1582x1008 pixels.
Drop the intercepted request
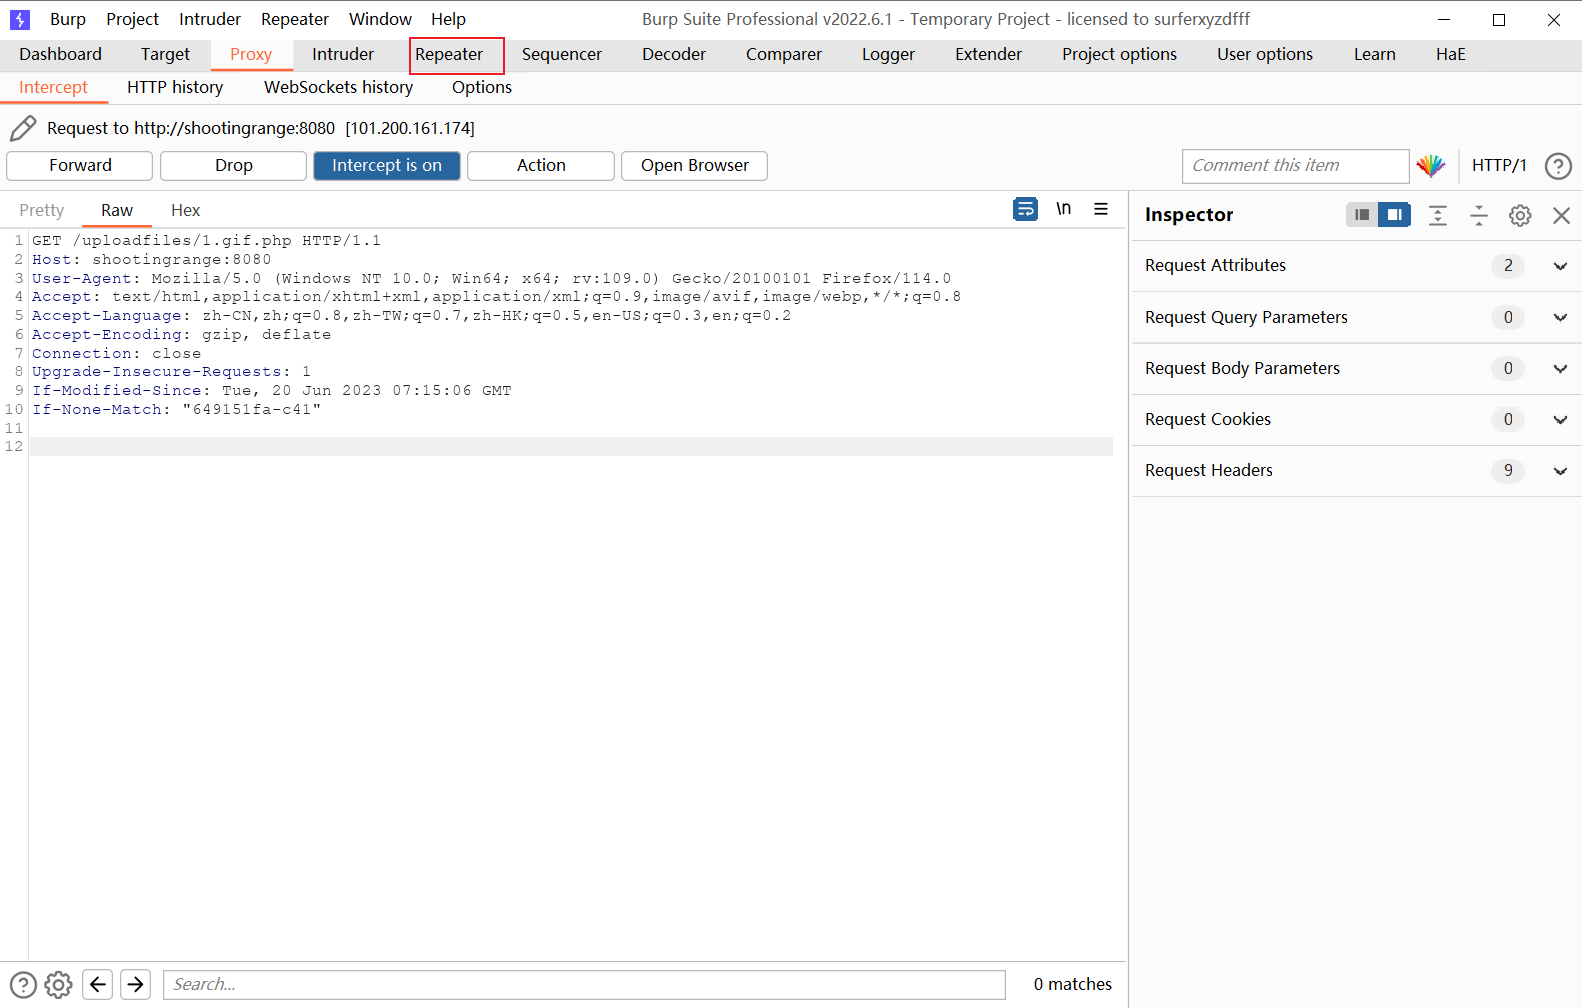233,166
